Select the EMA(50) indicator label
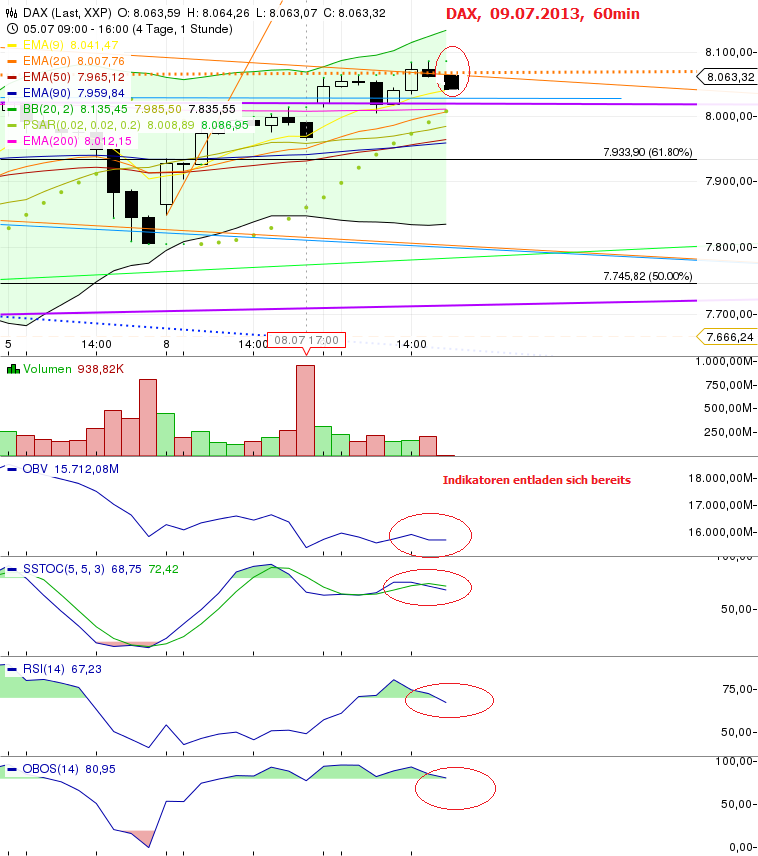 tap(46, 77)
